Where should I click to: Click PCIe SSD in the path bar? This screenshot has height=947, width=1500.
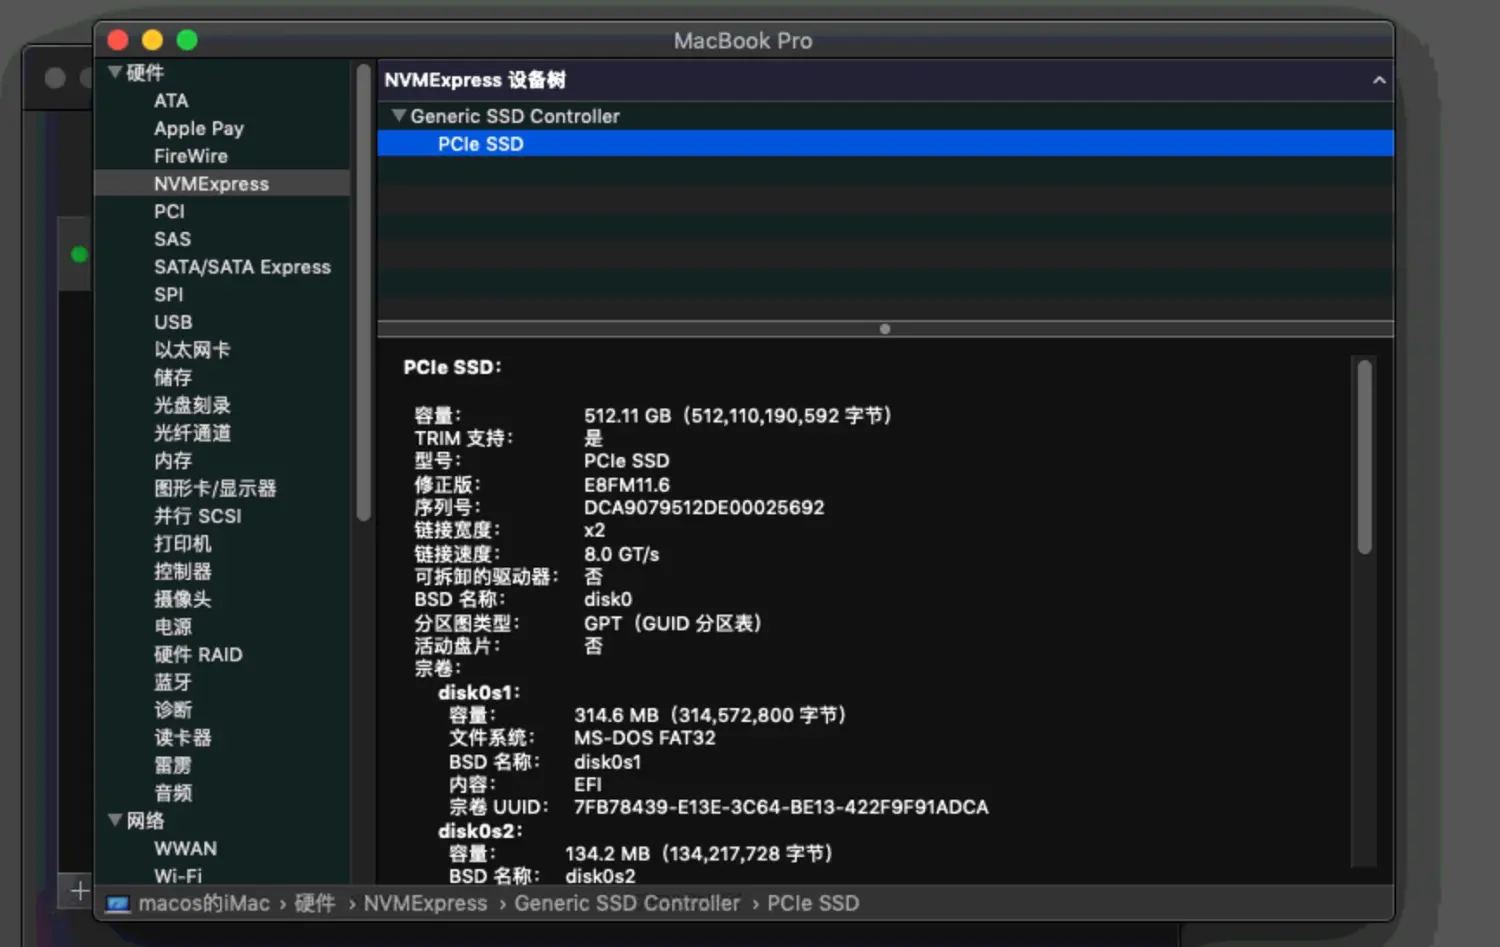(x=813, y=904)
